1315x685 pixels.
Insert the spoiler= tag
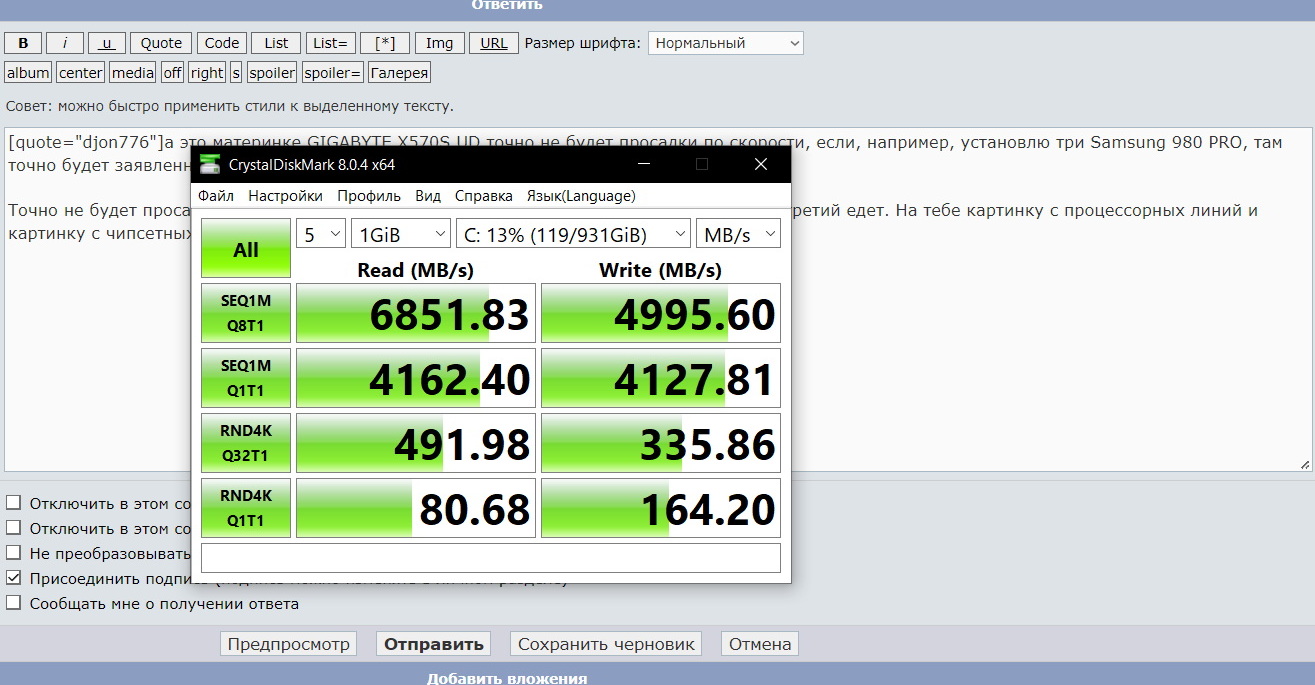pyautogui.click(x=333, y=73)
